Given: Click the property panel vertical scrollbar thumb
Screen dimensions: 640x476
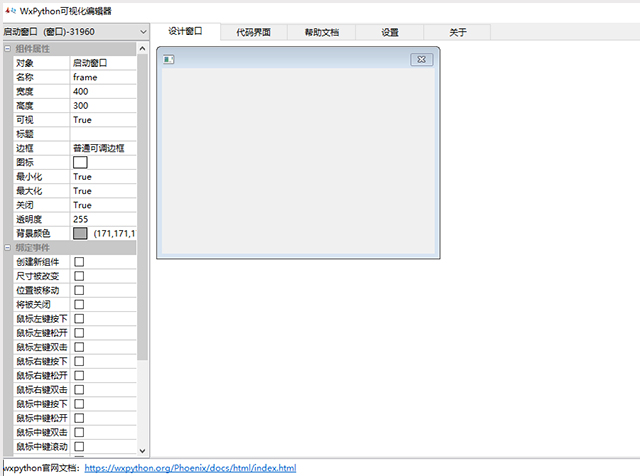Looking at the screenshot, I should pos(142,207).
